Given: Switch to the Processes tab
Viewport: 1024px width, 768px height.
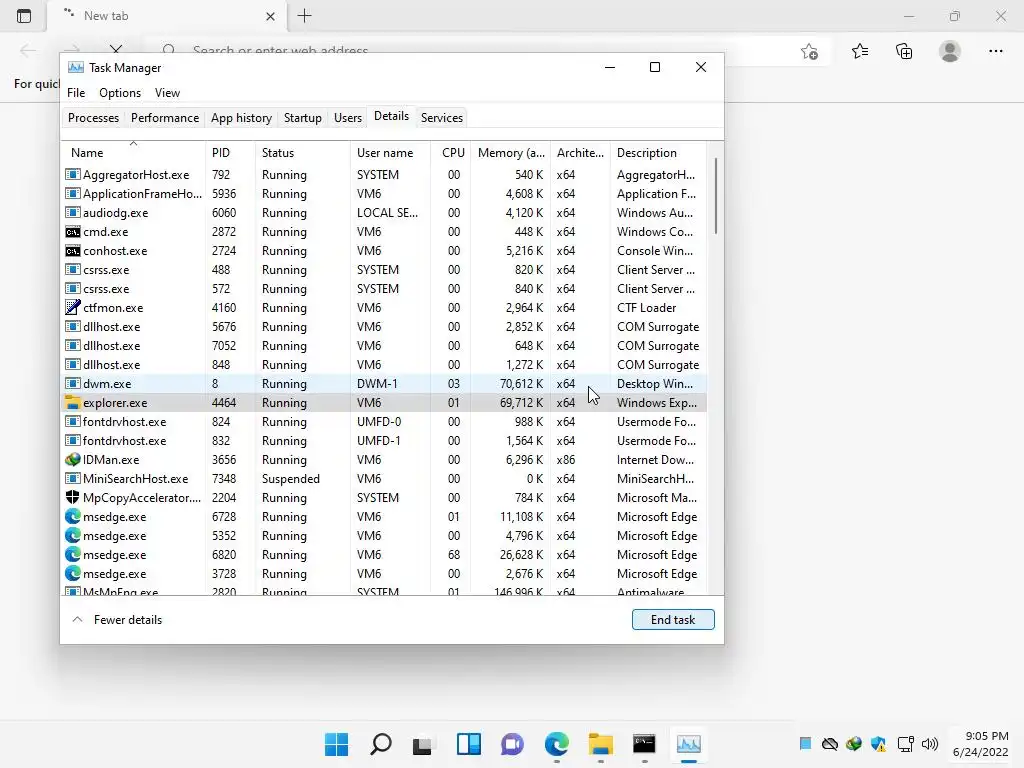Looking at the screenshot, I should click(x=93, y=118).
